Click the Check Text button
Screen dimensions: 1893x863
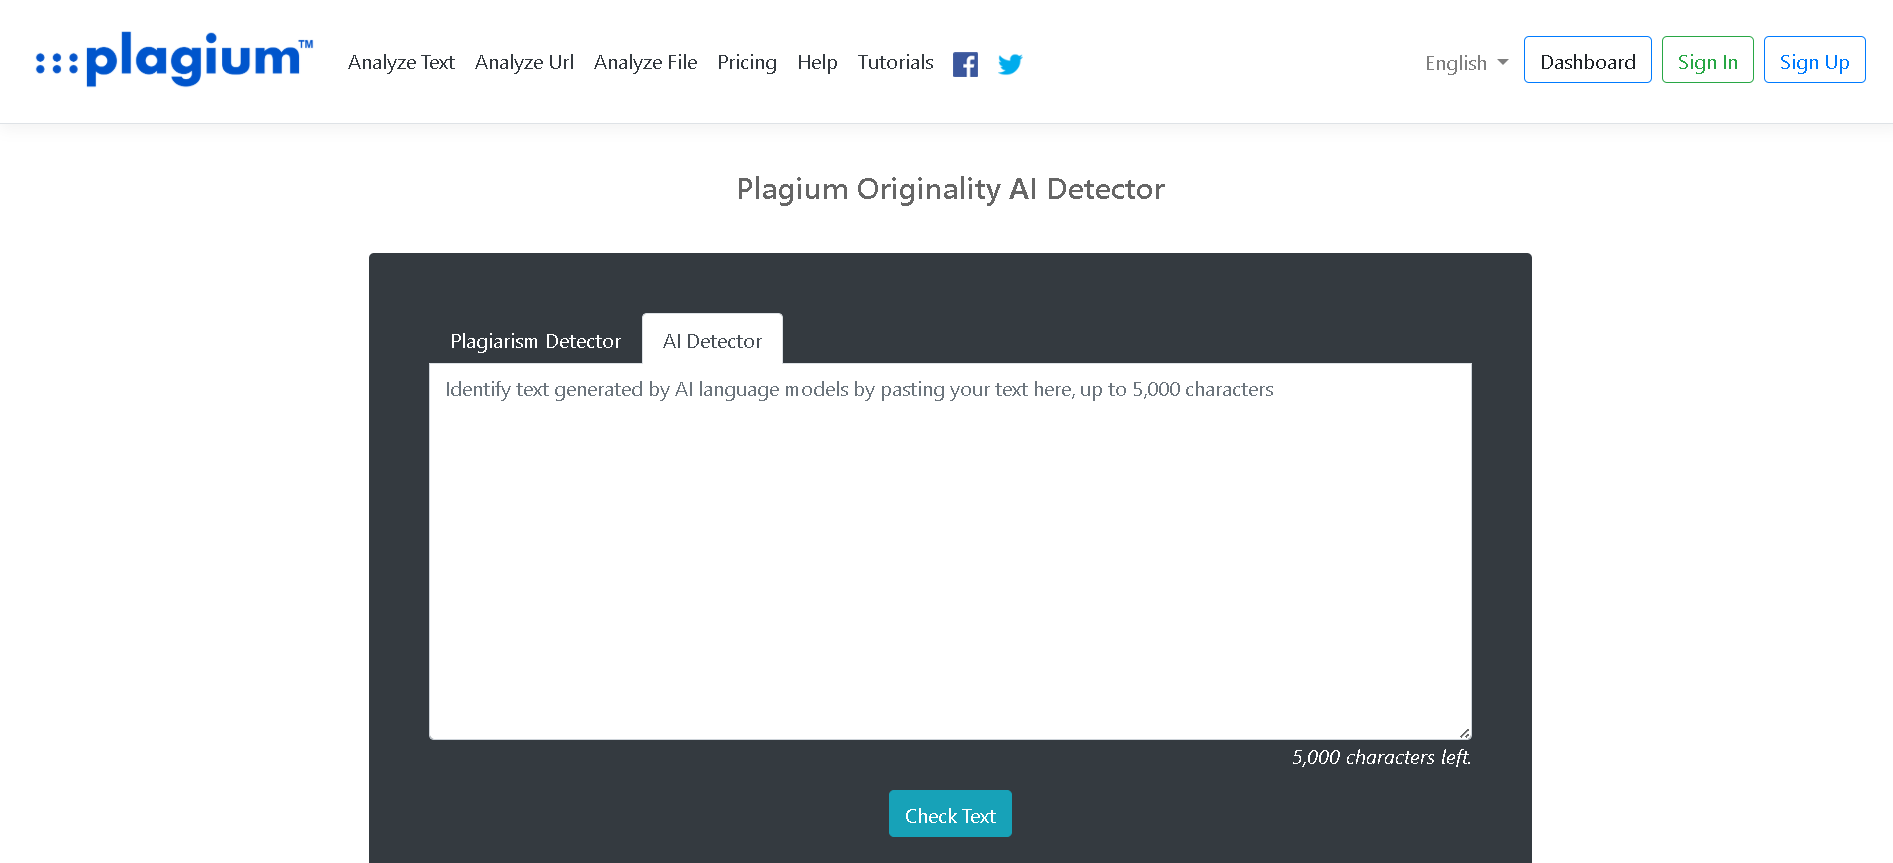[950, 814]
